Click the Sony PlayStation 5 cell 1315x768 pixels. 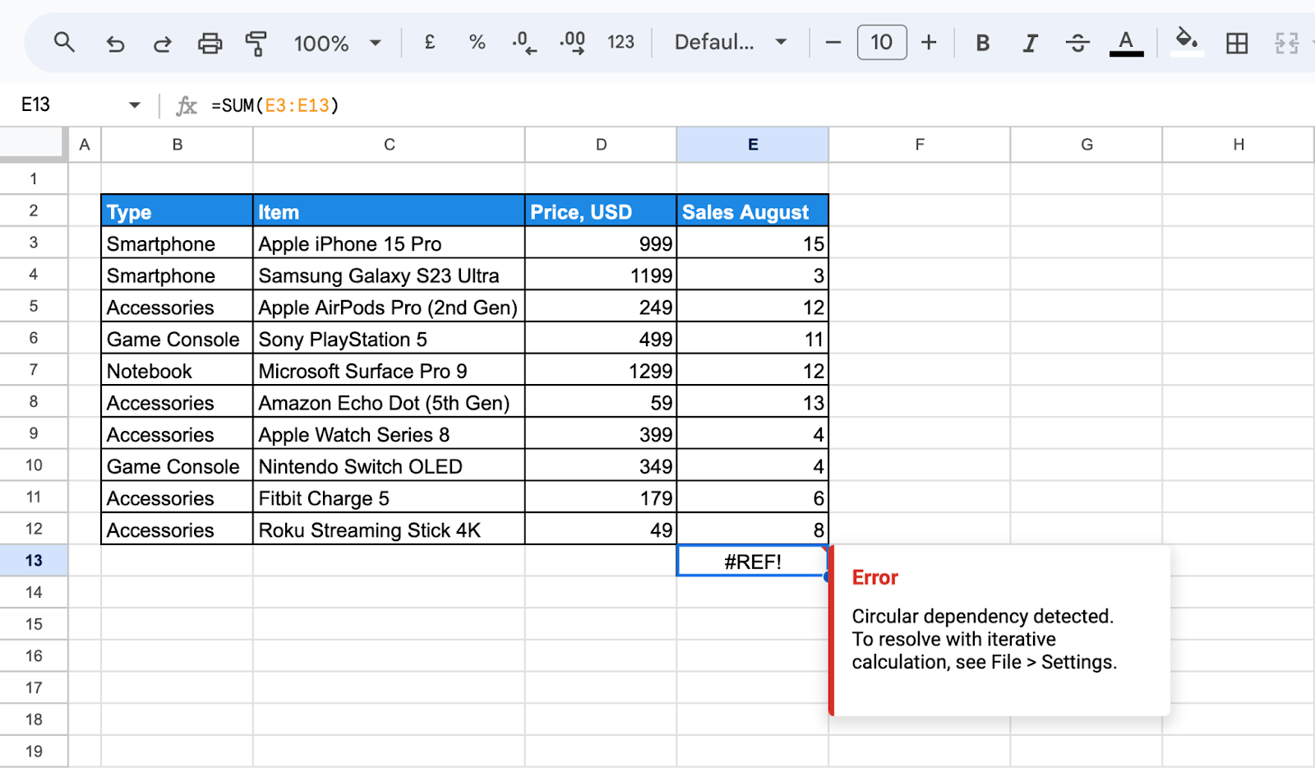point(389,339)
